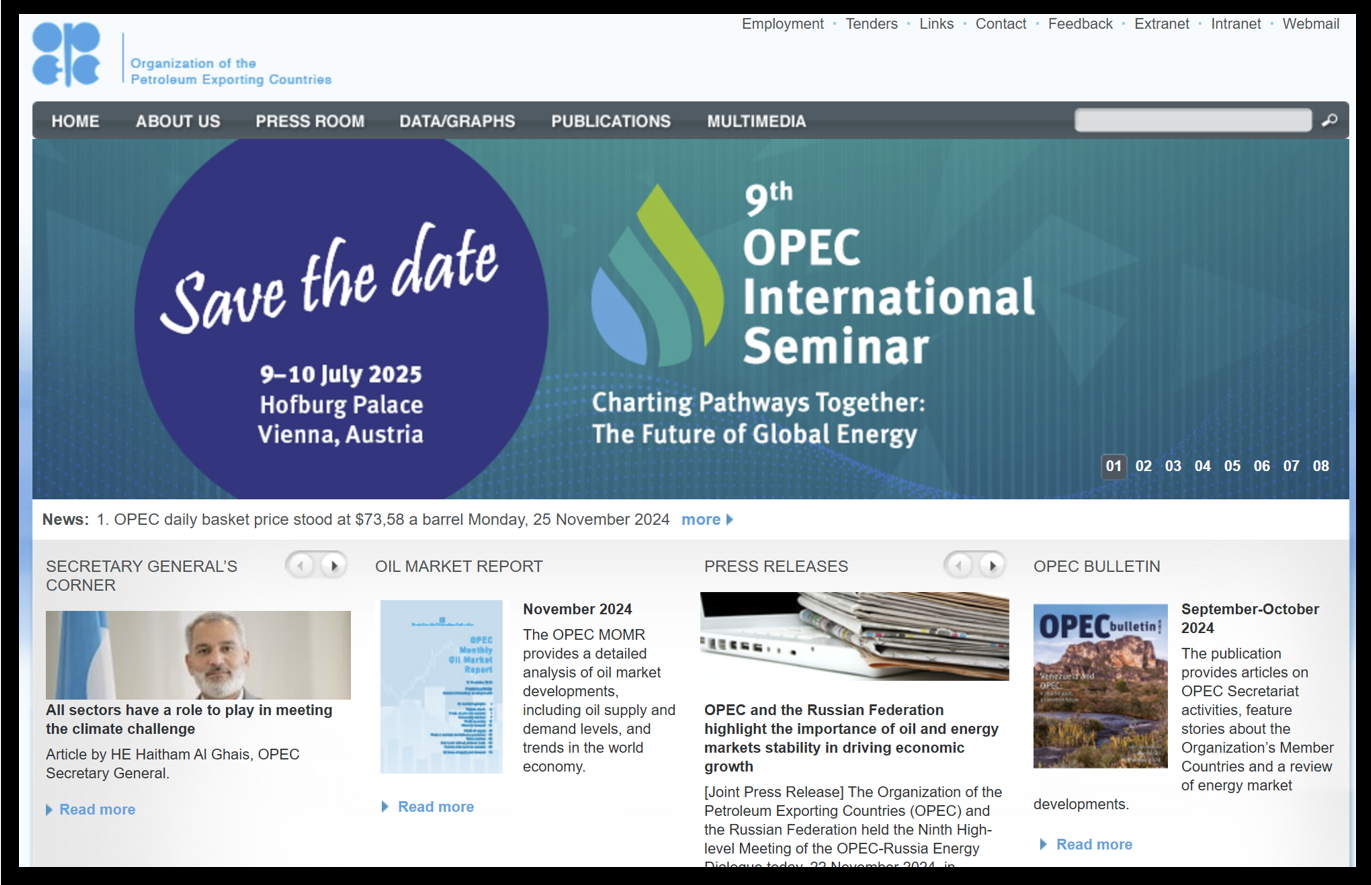Image resolution: width=1371 pixels, height=885 pixels.
Task: Click 'OIL MARKET REPORT' heading
Action: (x=459, y=566)
